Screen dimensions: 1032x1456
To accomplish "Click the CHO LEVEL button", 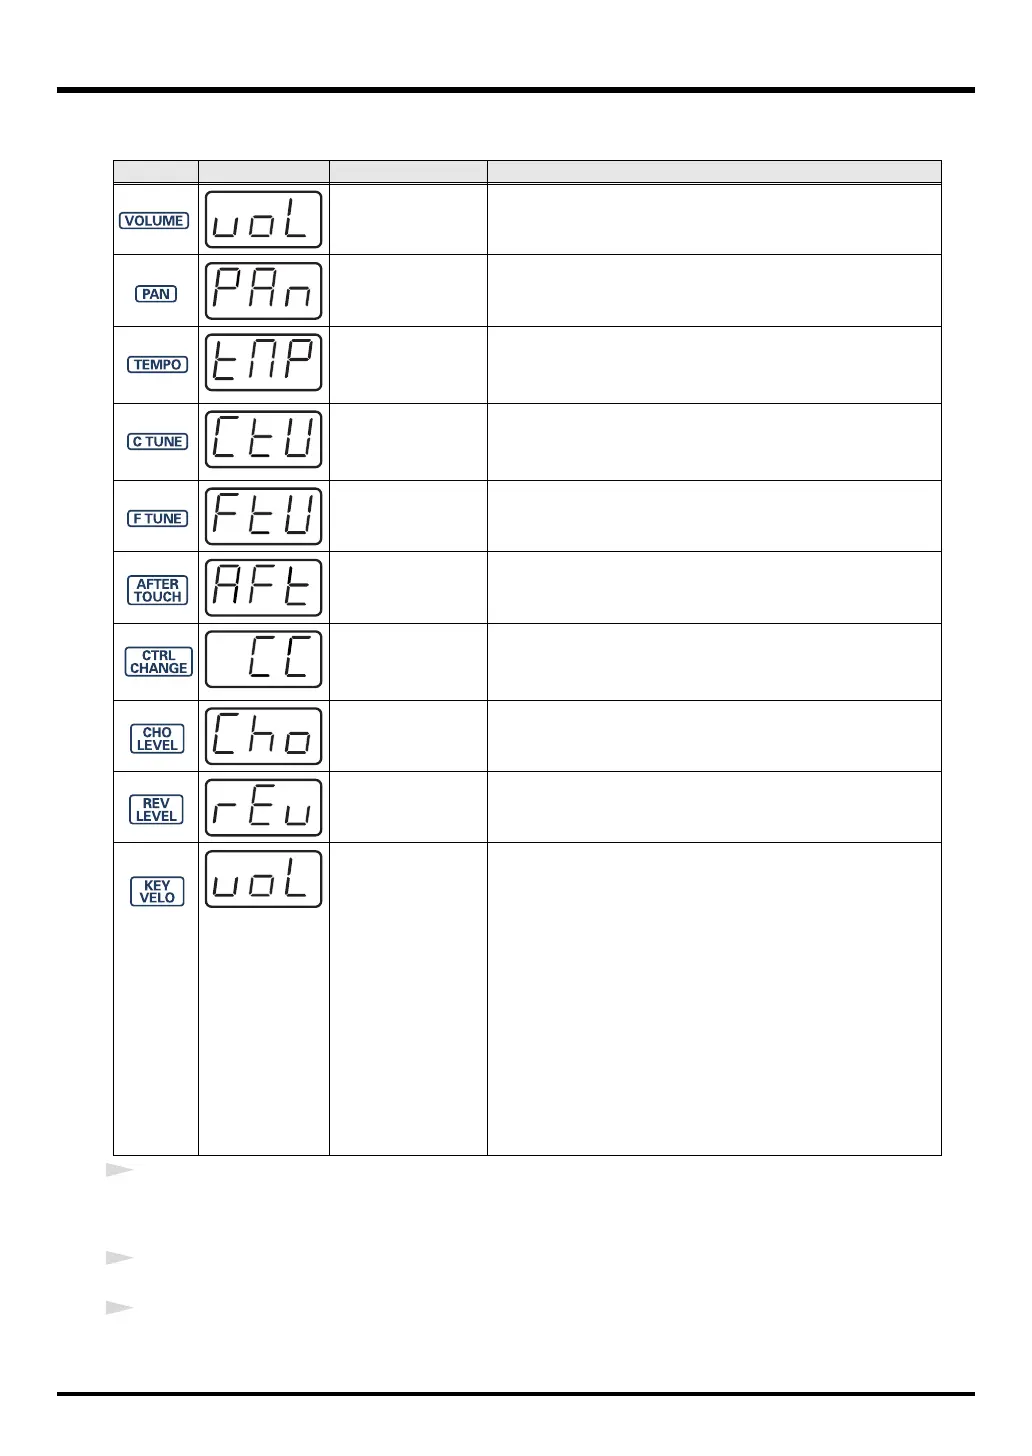I will (157, 739).
